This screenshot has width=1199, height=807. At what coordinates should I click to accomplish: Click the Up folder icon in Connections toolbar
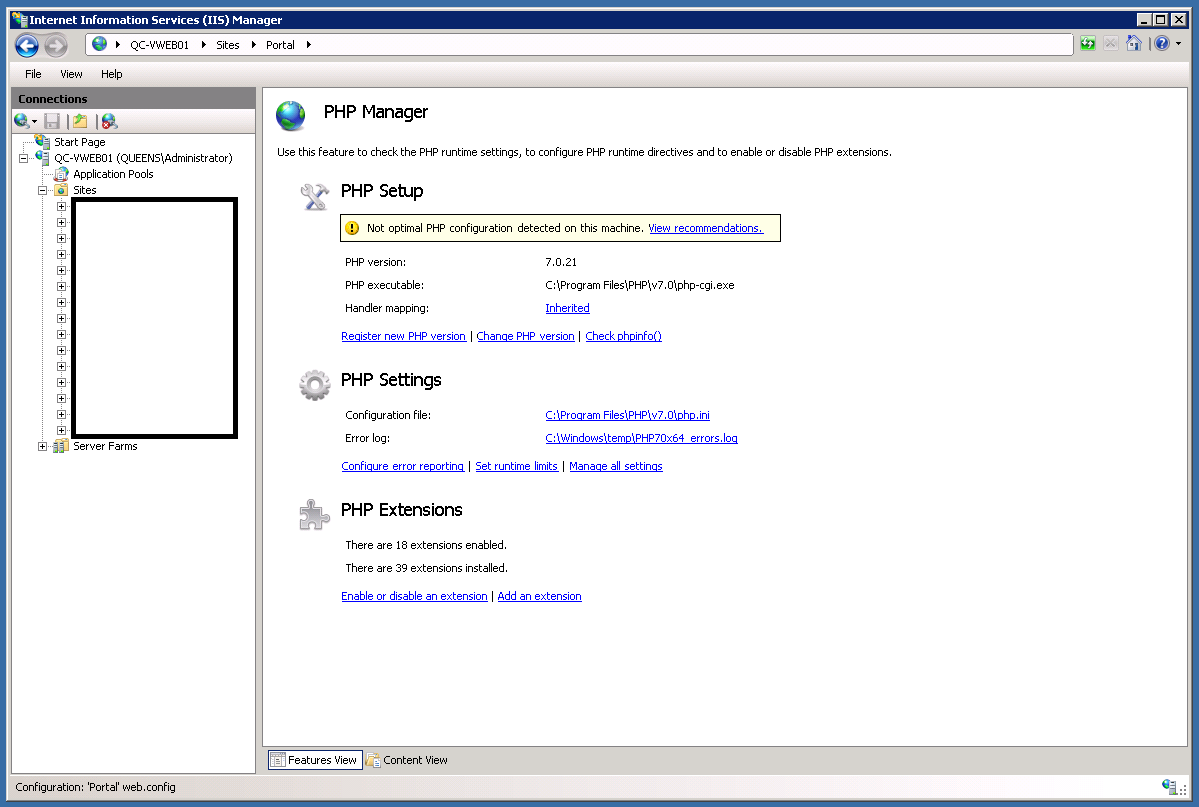tap(80, 121)
